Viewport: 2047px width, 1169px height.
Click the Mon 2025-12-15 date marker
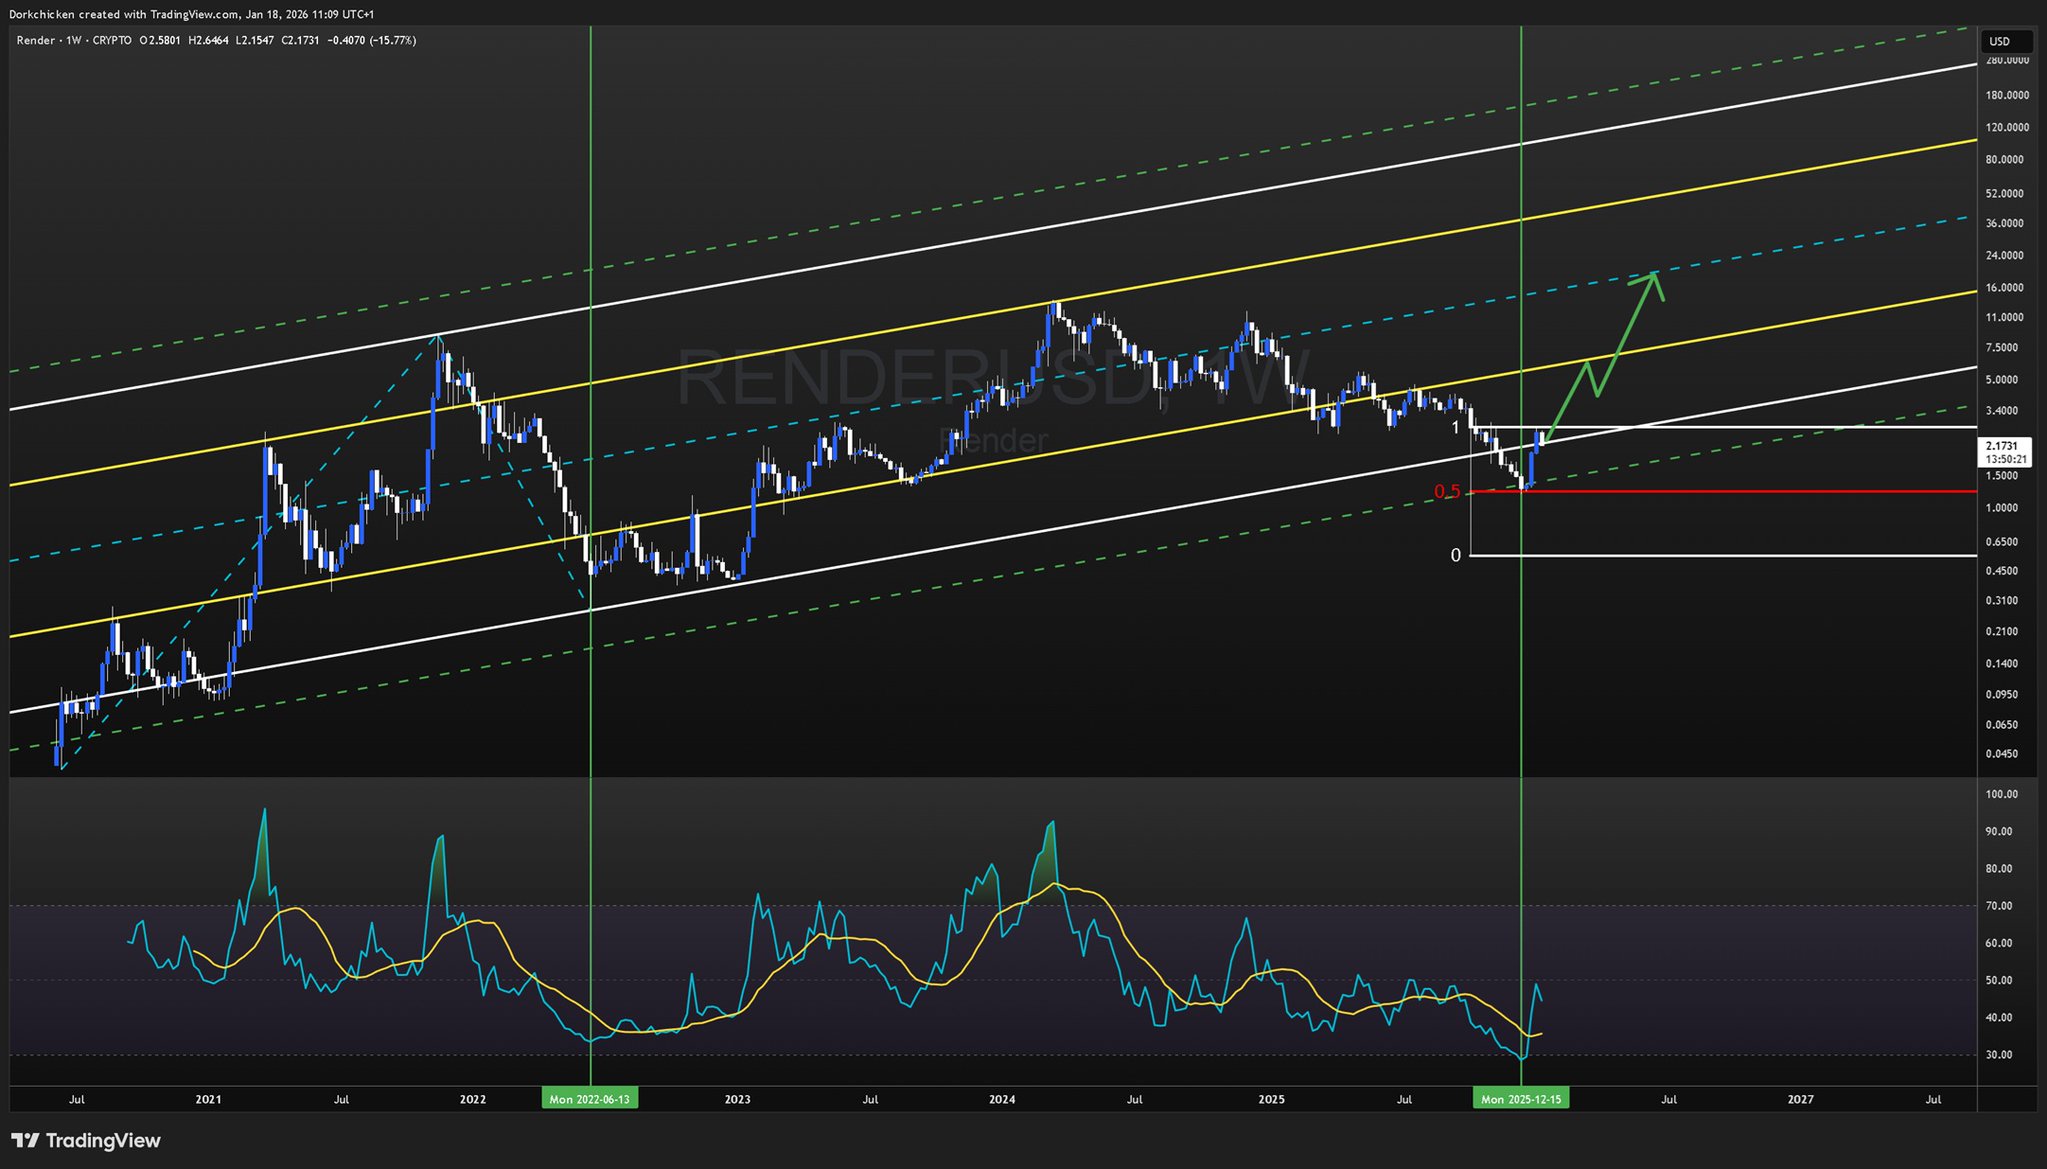pos(1520,1099)
